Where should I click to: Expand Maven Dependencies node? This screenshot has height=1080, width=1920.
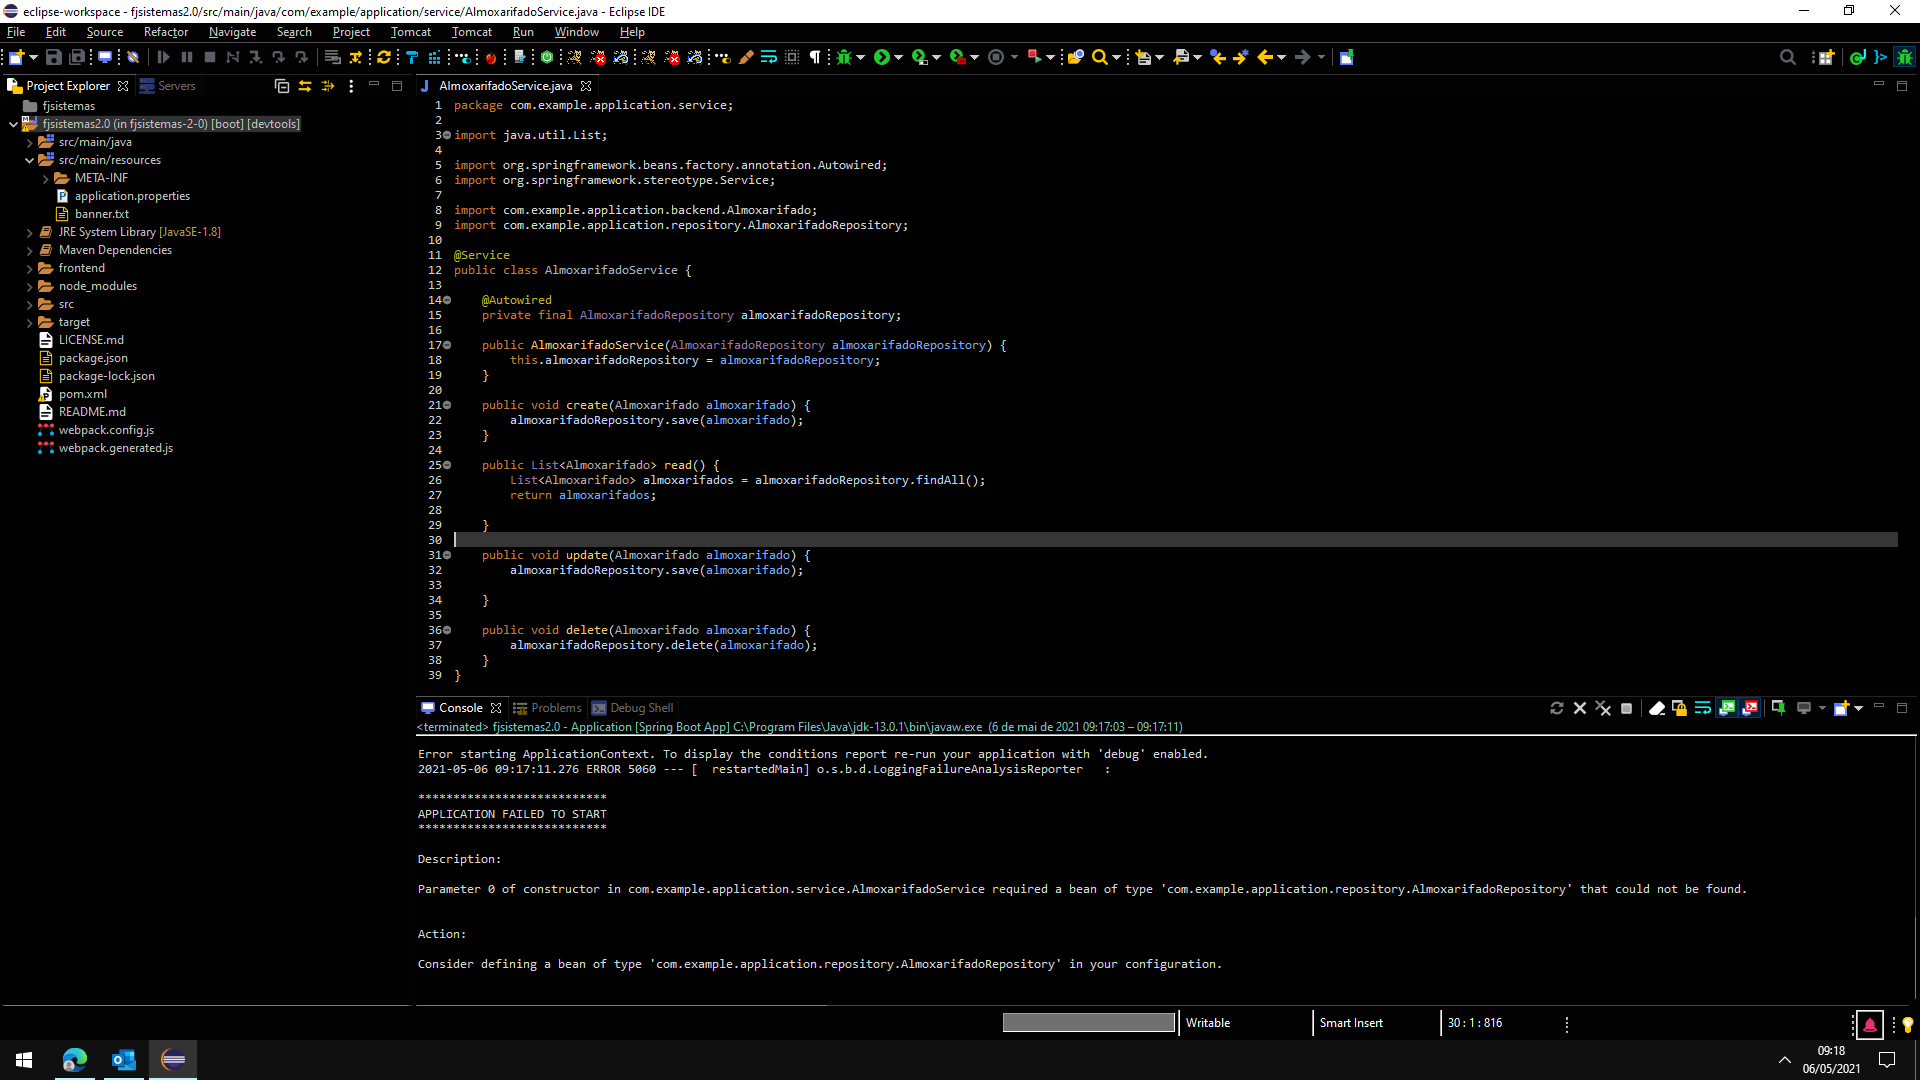(30, 250)
